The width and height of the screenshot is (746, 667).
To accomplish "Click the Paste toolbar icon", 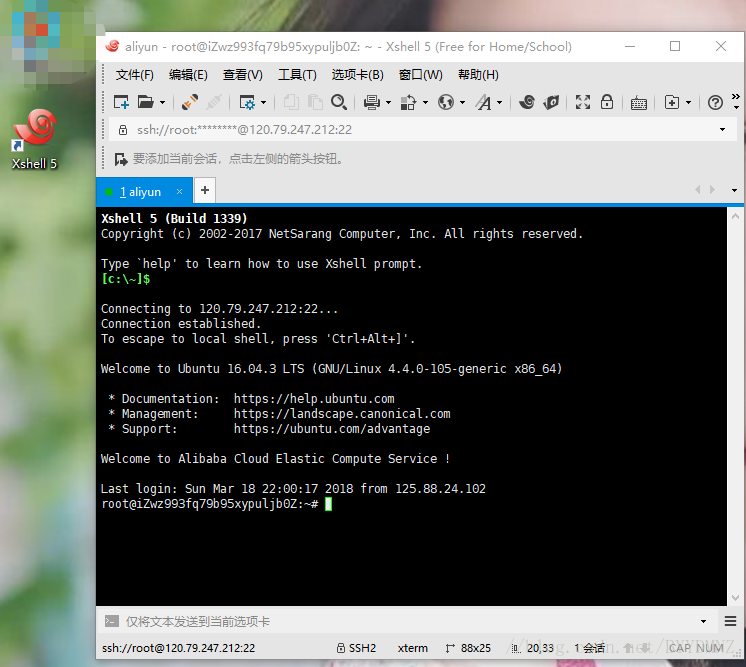I will [x=315, y=102].
